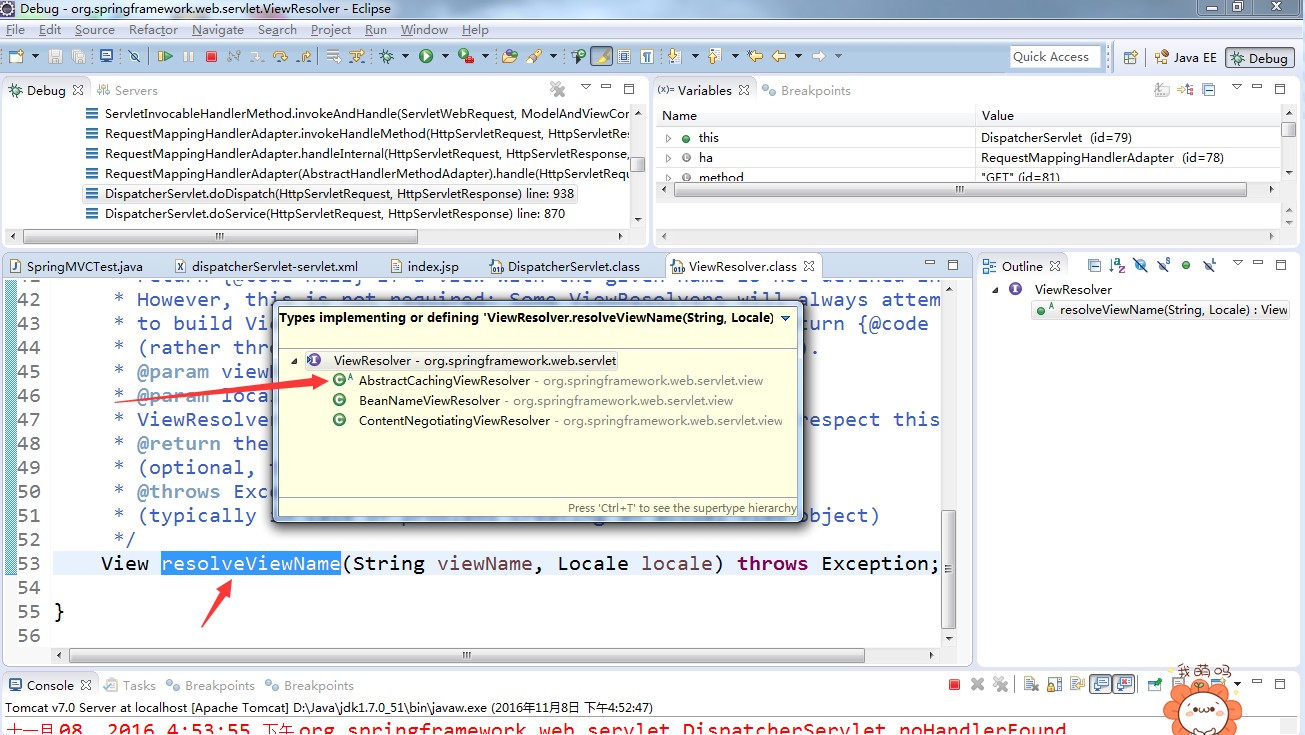This screenshot has width=1305, height=735.
Task: Open the Navigate menu
Action: coord(218,30)
